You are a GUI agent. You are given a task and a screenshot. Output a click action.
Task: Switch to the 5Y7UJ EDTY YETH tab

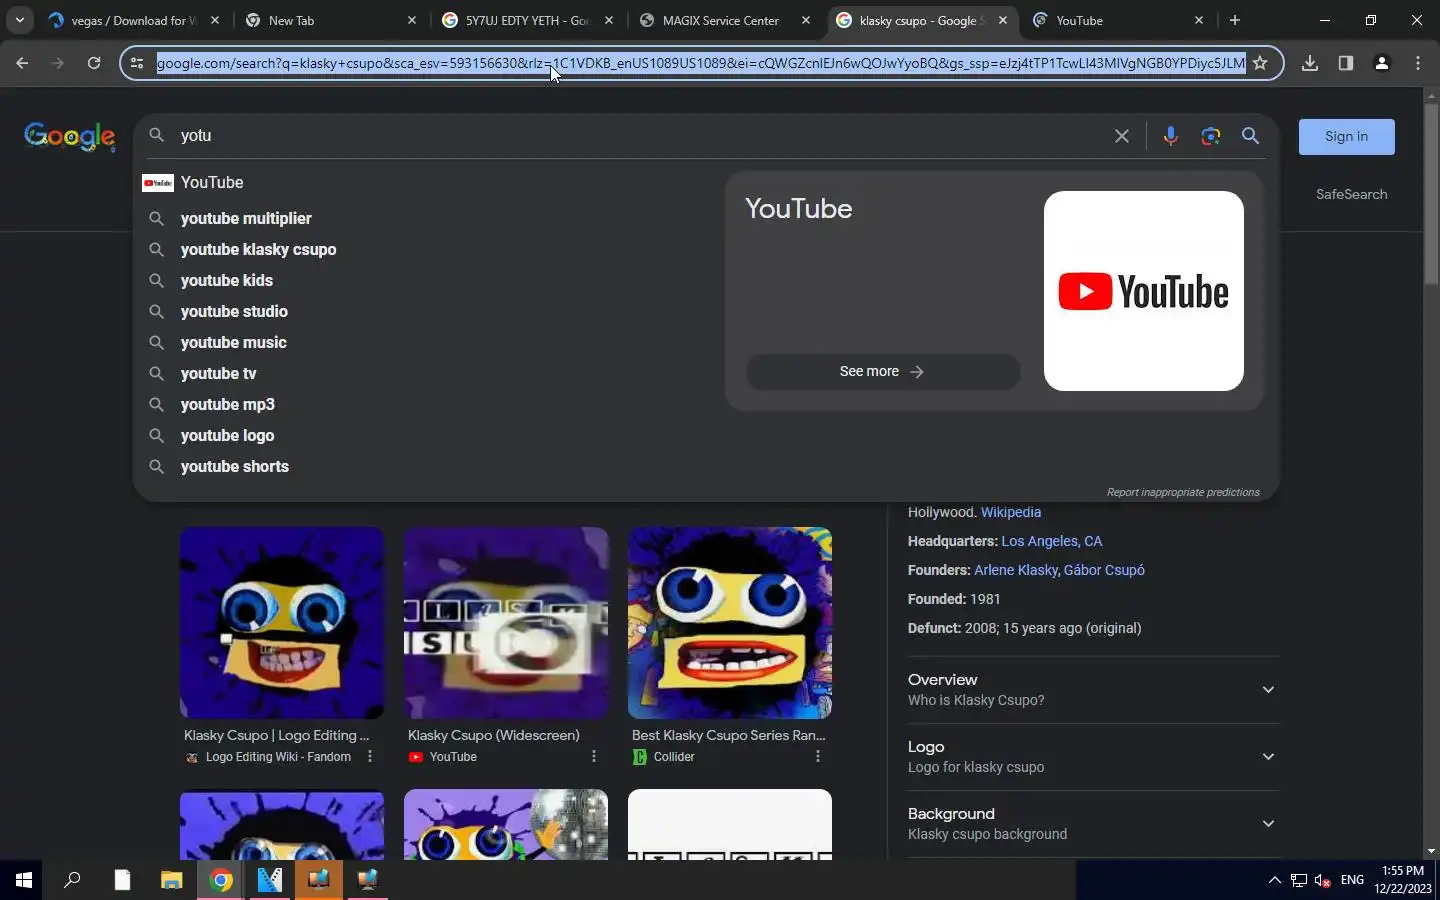[527, 20]
